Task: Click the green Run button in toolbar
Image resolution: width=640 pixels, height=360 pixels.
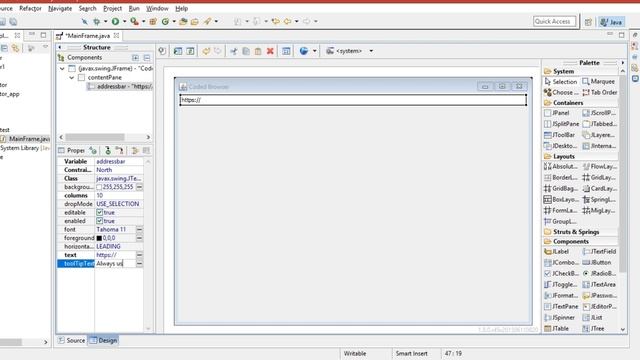Action: (x=116, y=21)
